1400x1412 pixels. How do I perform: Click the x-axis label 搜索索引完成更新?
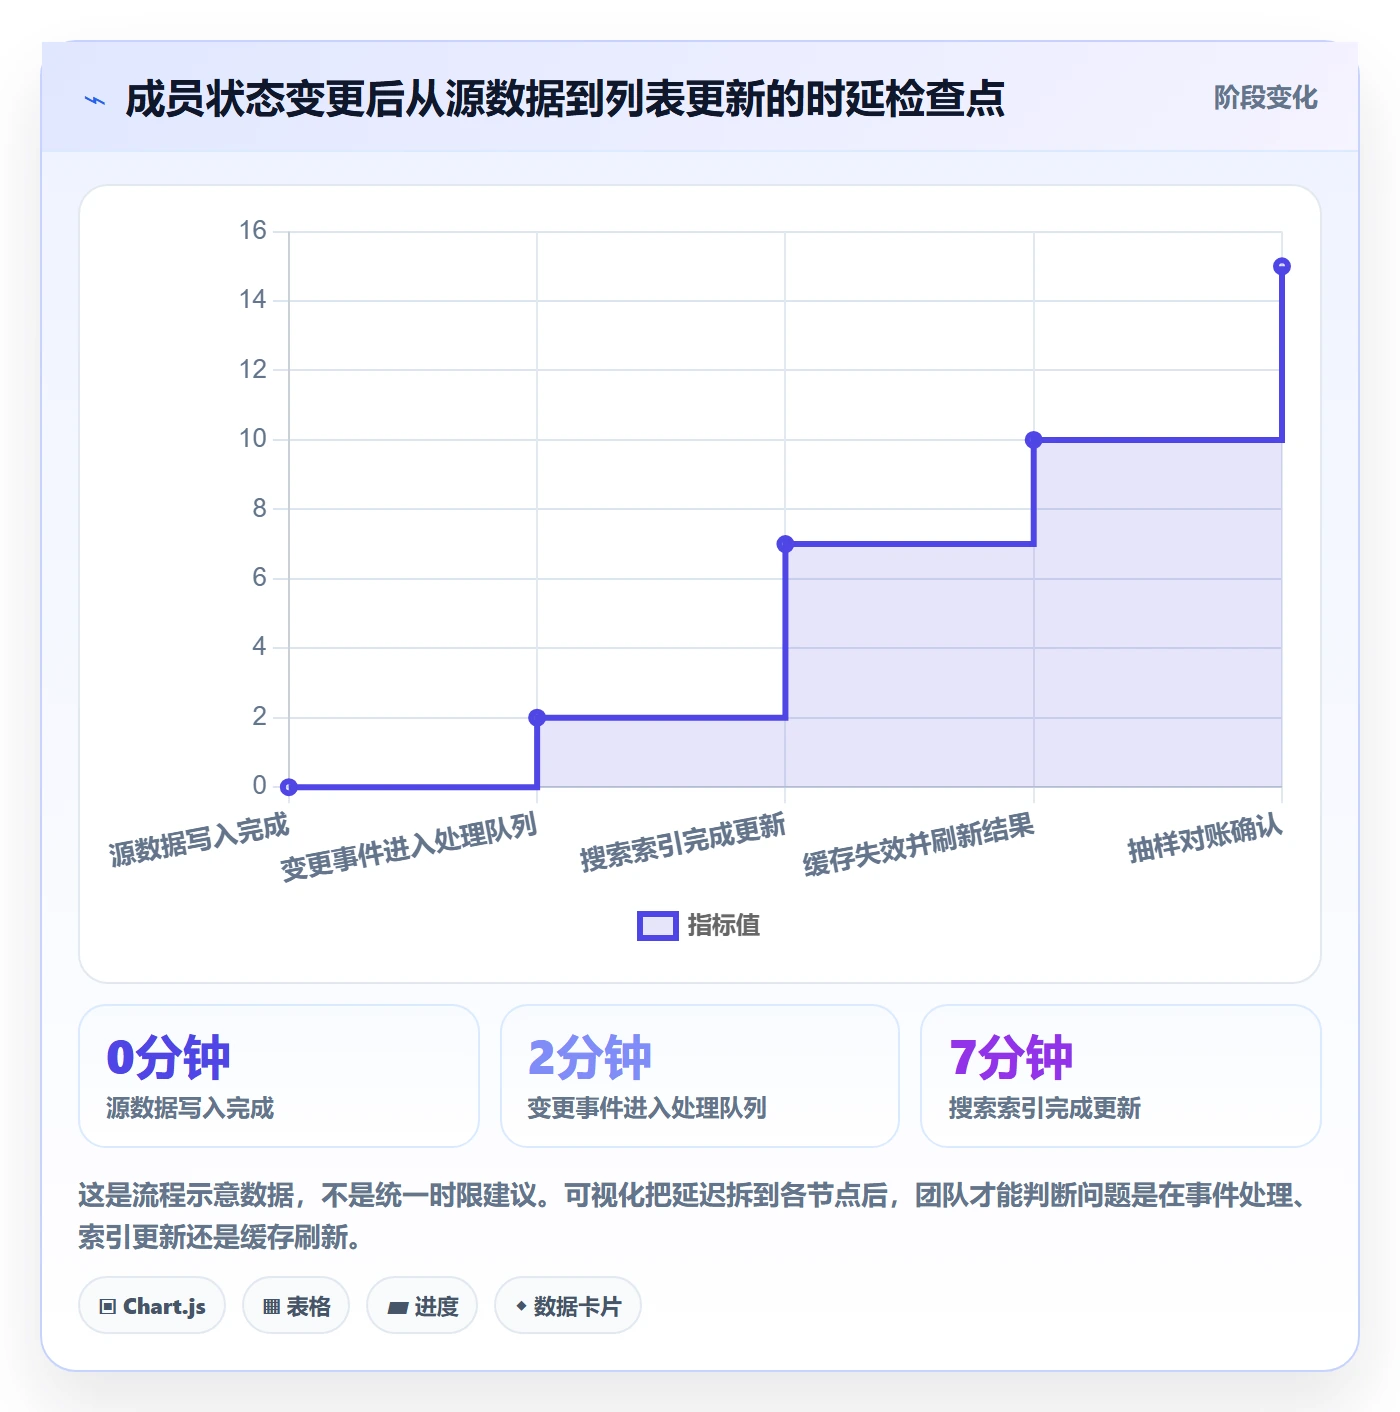click(683, 842)
